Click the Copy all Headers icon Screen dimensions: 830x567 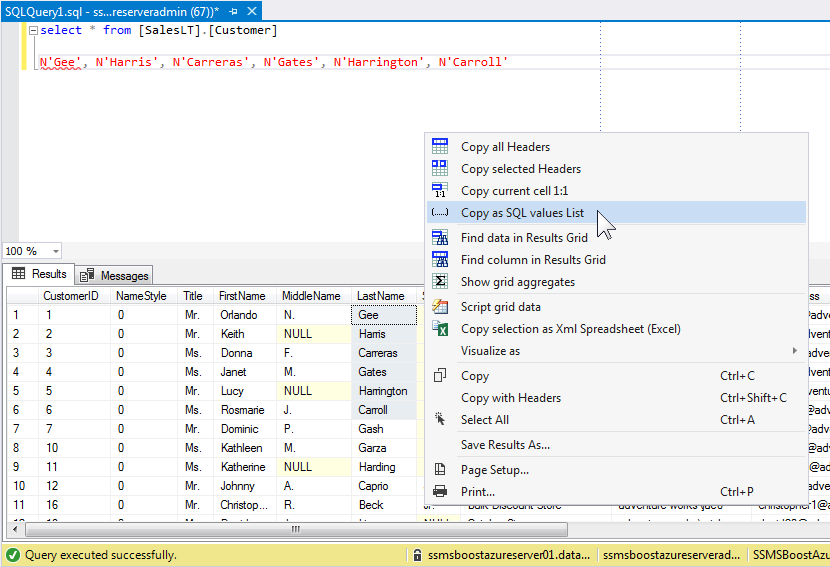[x=440, y=146]
